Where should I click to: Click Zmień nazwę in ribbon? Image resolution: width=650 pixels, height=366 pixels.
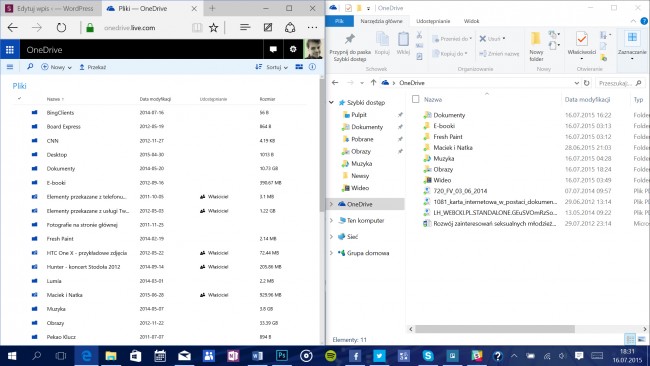pyautogui.click(x=499, y=53)
